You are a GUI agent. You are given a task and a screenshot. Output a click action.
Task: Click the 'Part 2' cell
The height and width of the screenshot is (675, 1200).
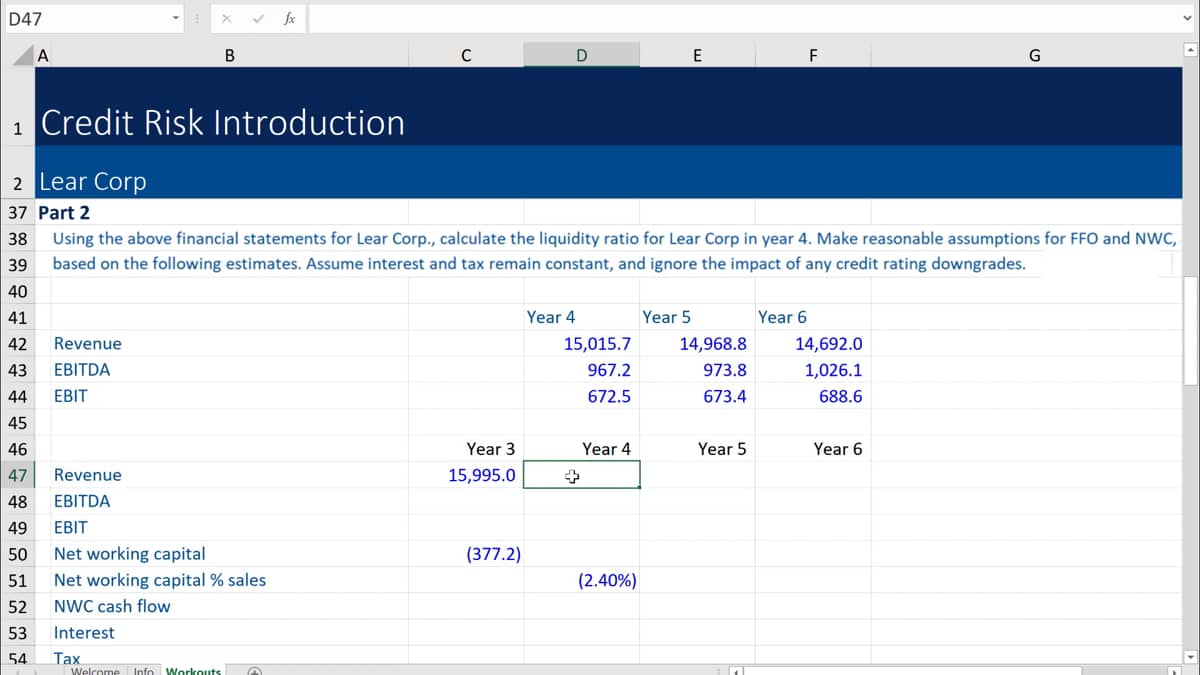click(64, 212)
